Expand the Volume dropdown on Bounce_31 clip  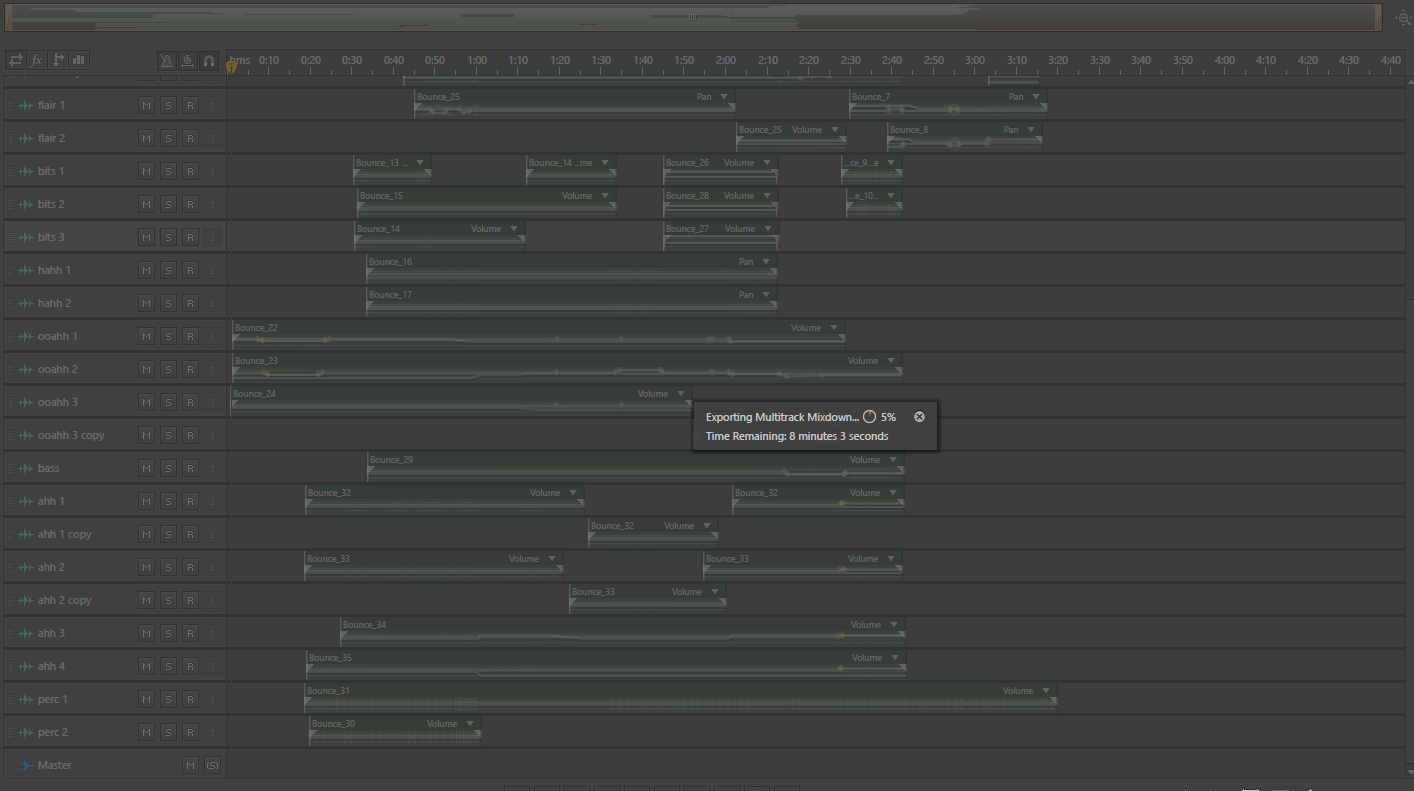tap(1046, 691)
